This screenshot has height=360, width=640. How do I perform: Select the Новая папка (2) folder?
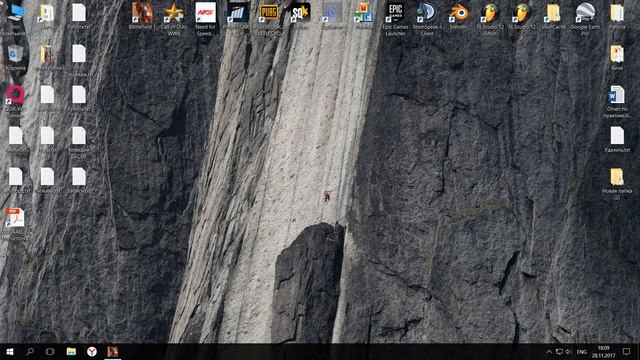[617, 177]
